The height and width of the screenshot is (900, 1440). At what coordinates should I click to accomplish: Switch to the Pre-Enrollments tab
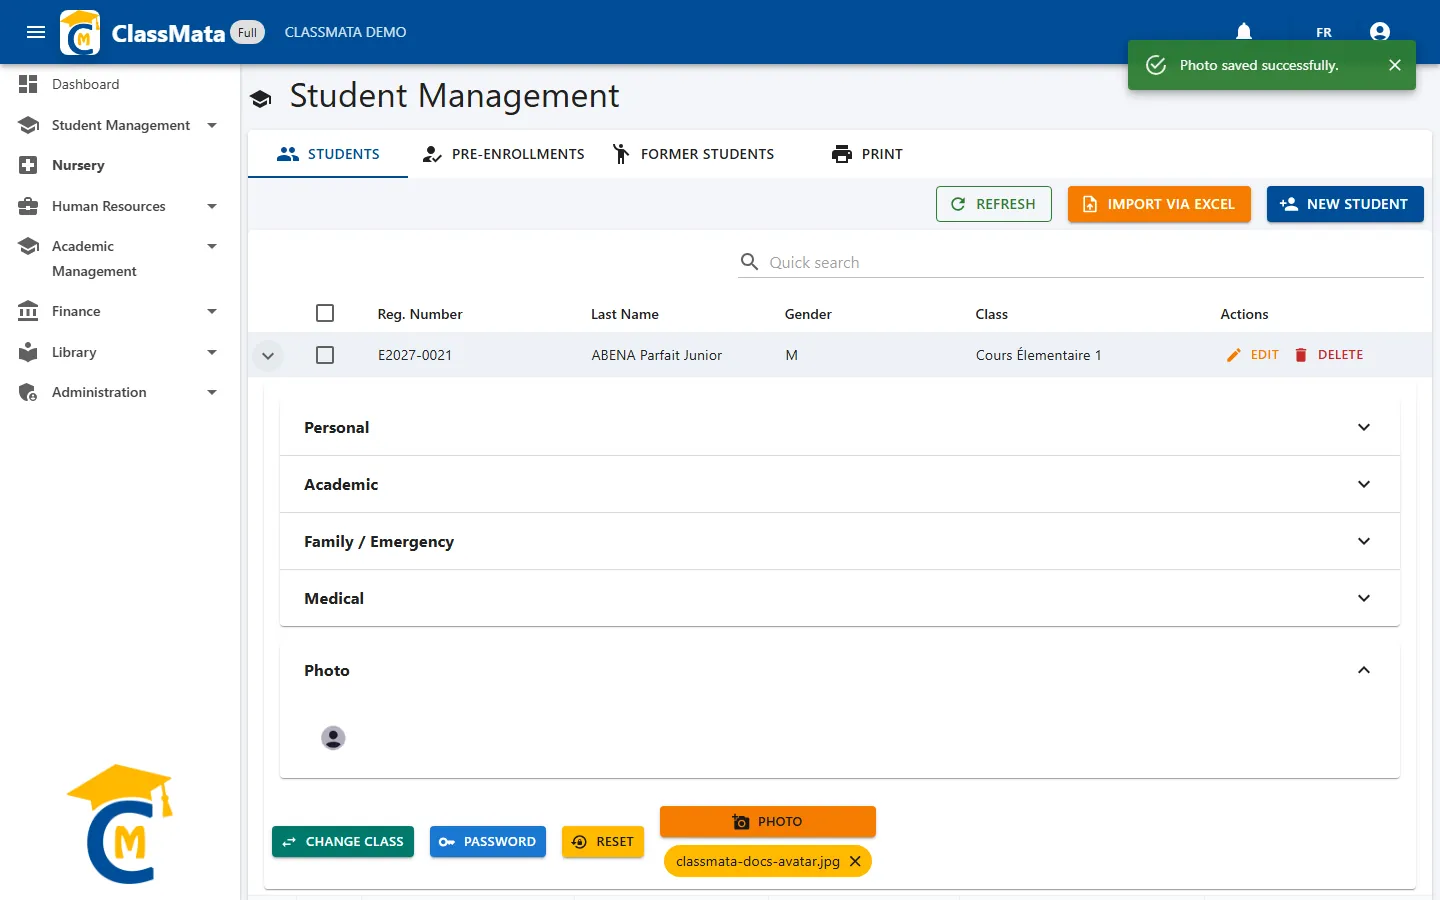(x=504, y=154)
